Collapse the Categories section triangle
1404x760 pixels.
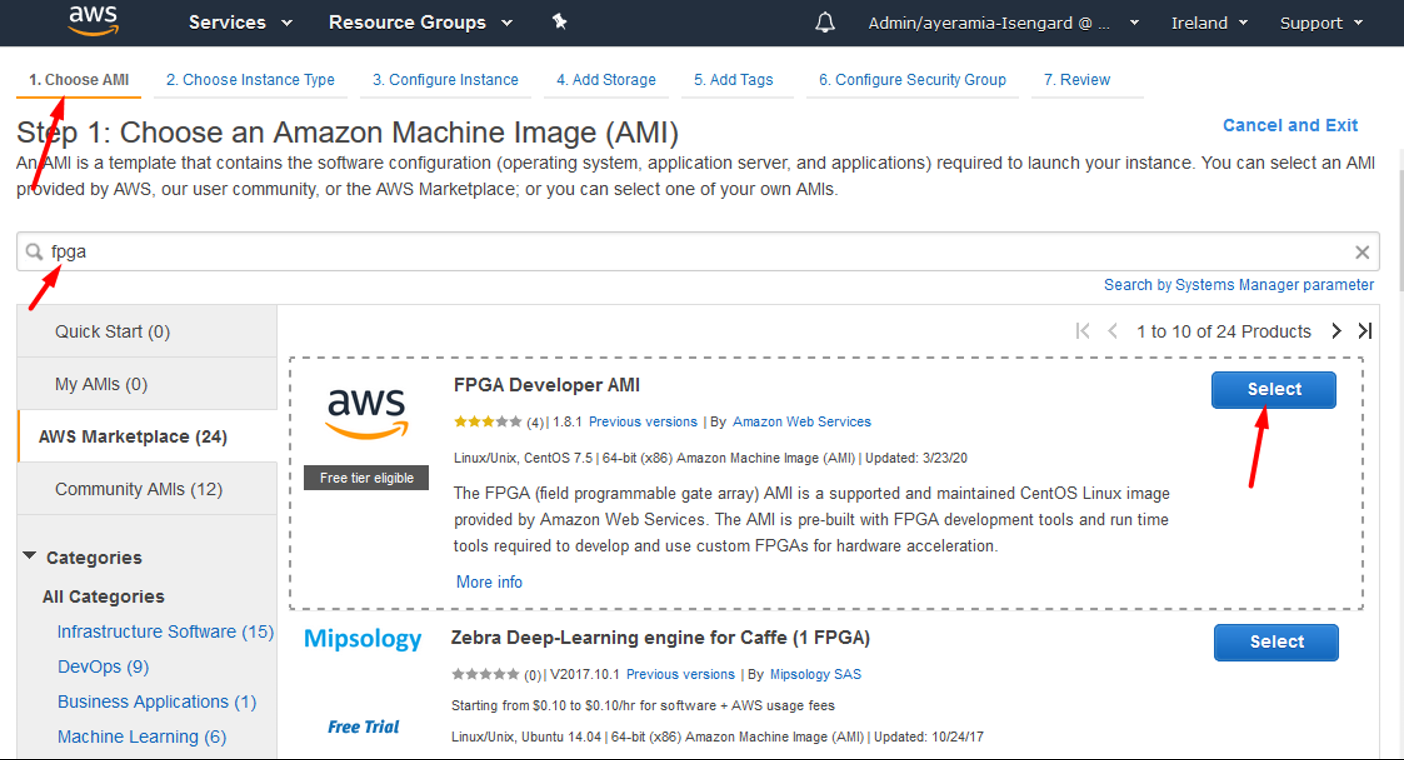pos(29,556)
